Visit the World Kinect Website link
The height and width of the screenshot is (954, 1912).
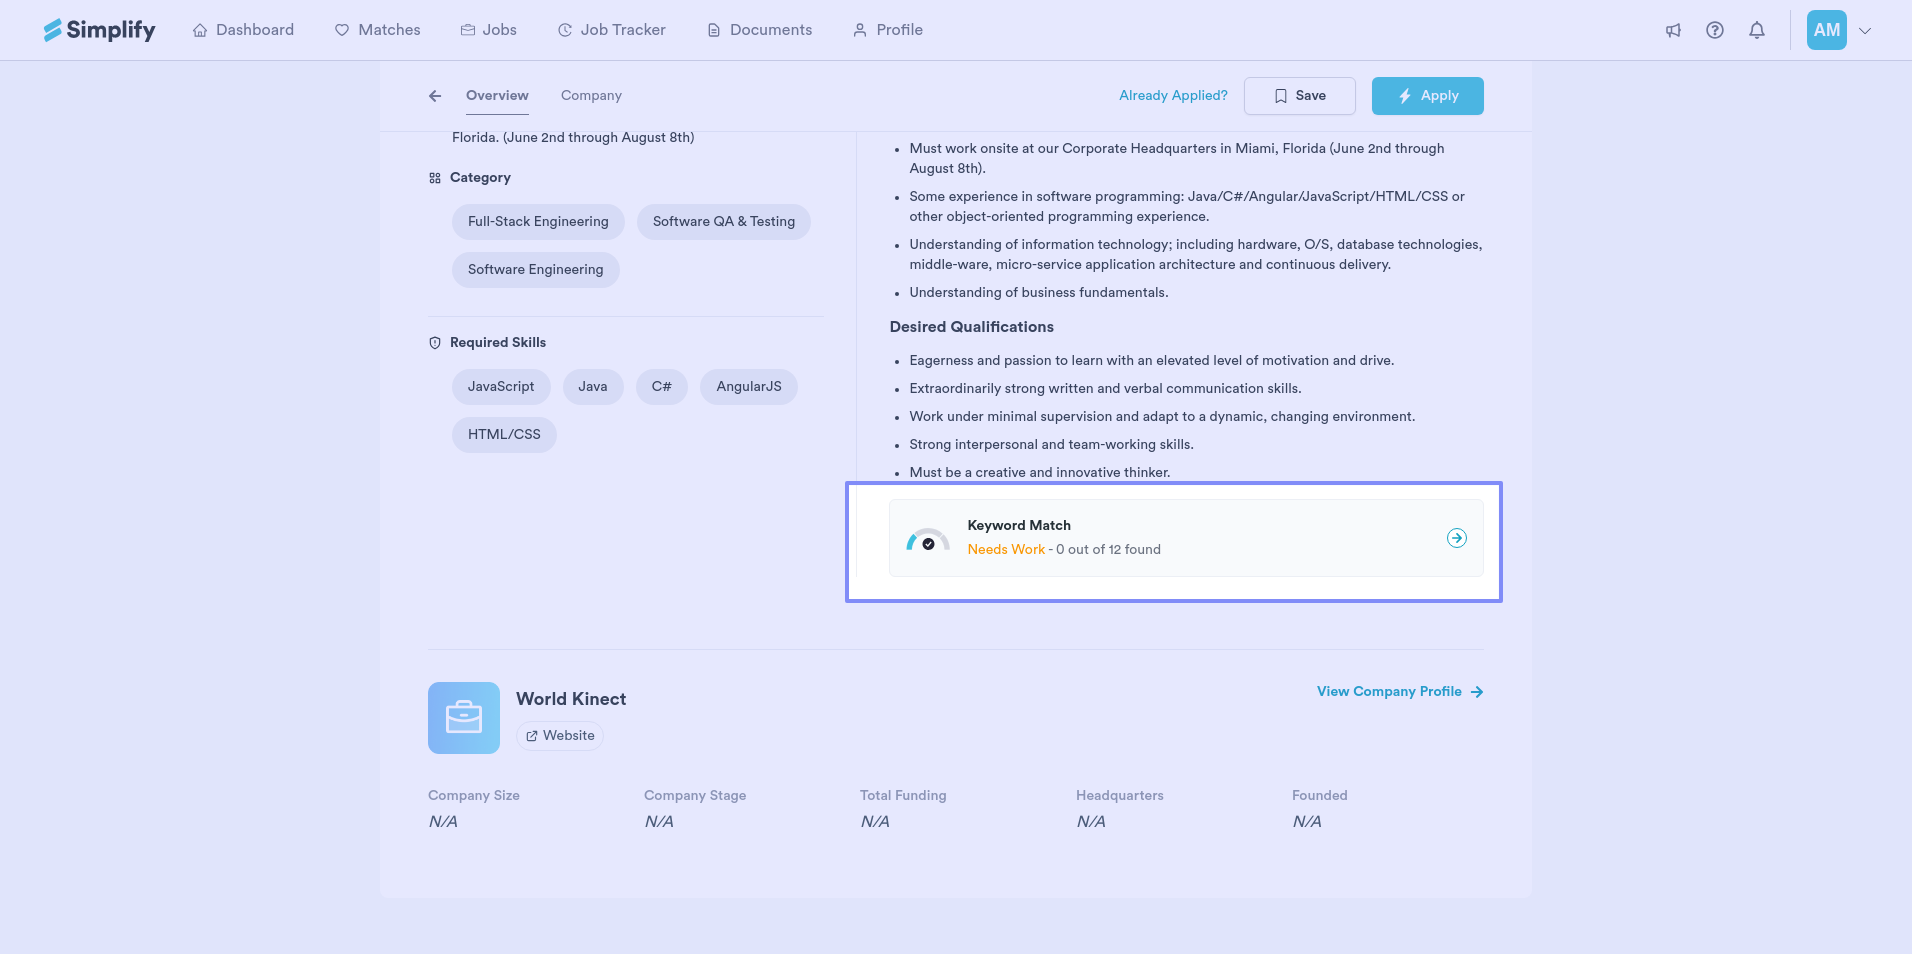[560, 736]
